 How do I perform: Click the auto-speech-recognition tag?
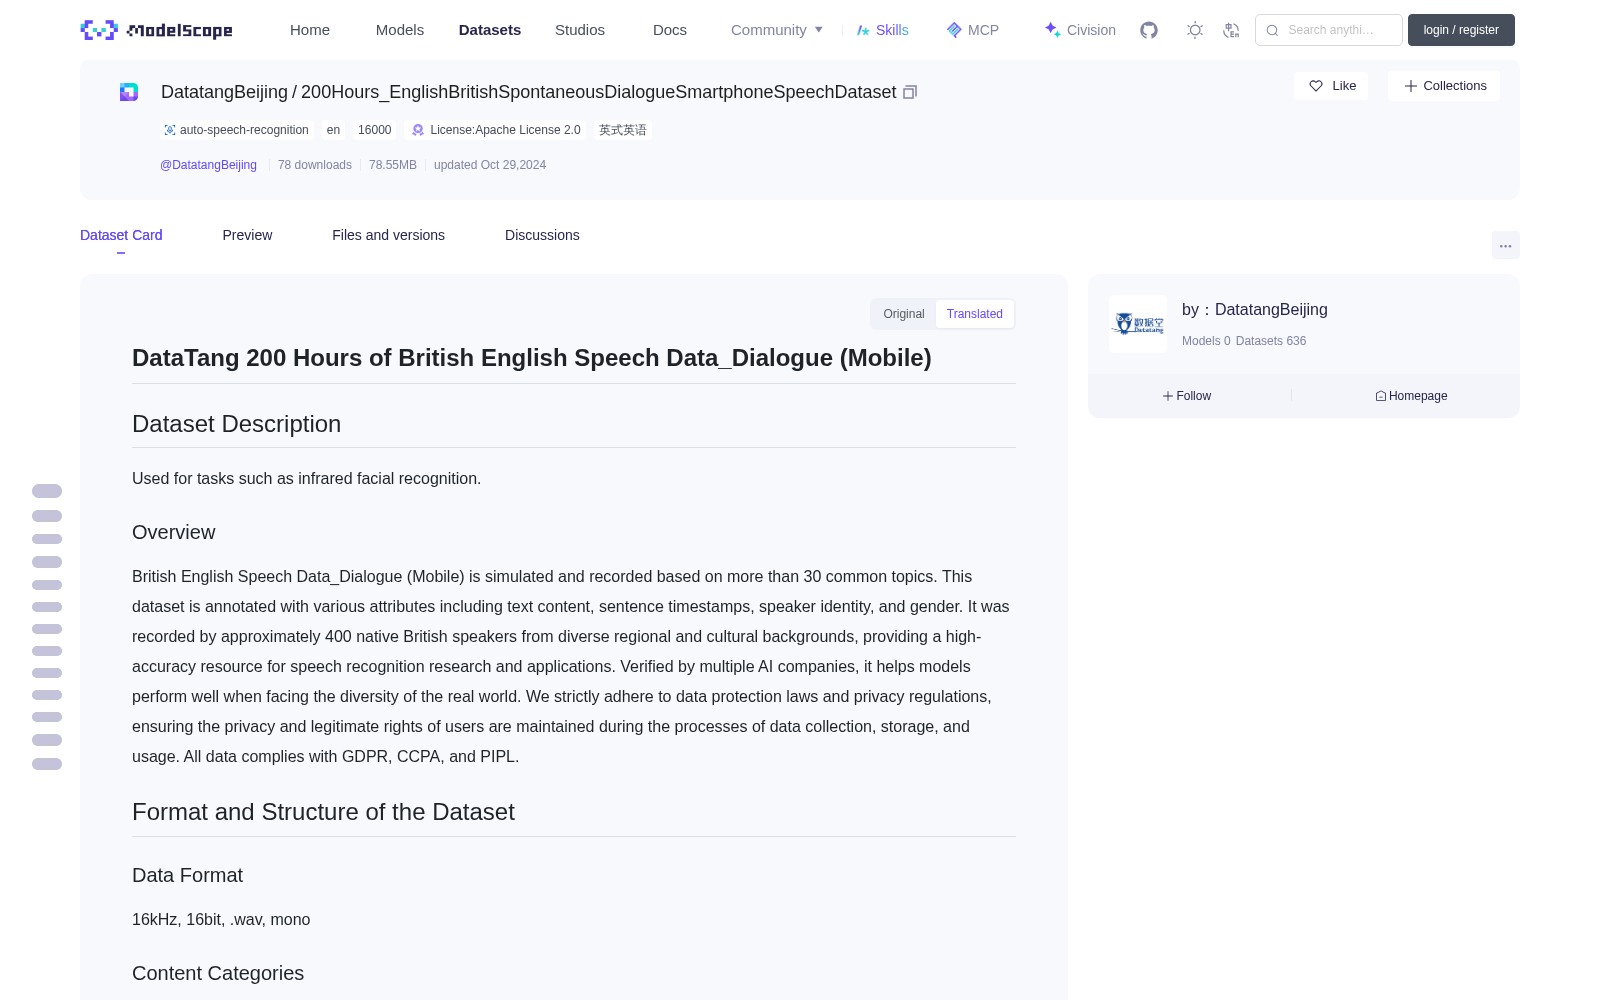point(237,130)
